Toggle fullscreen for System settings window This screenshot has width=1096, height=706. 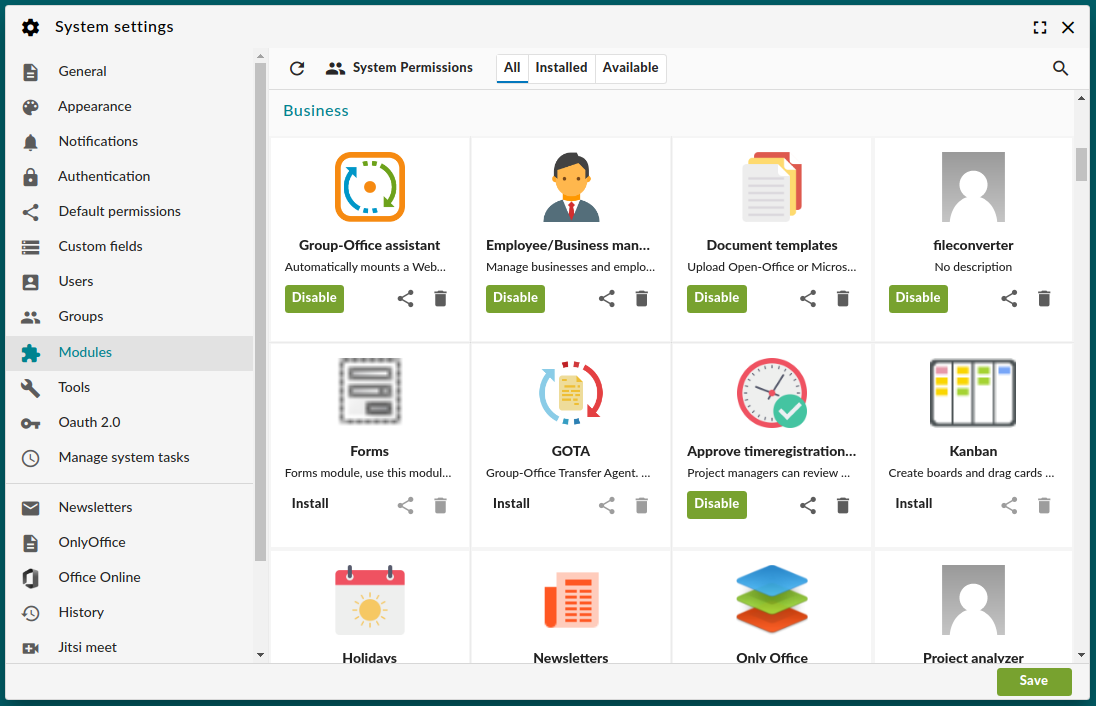point(1040,27)
